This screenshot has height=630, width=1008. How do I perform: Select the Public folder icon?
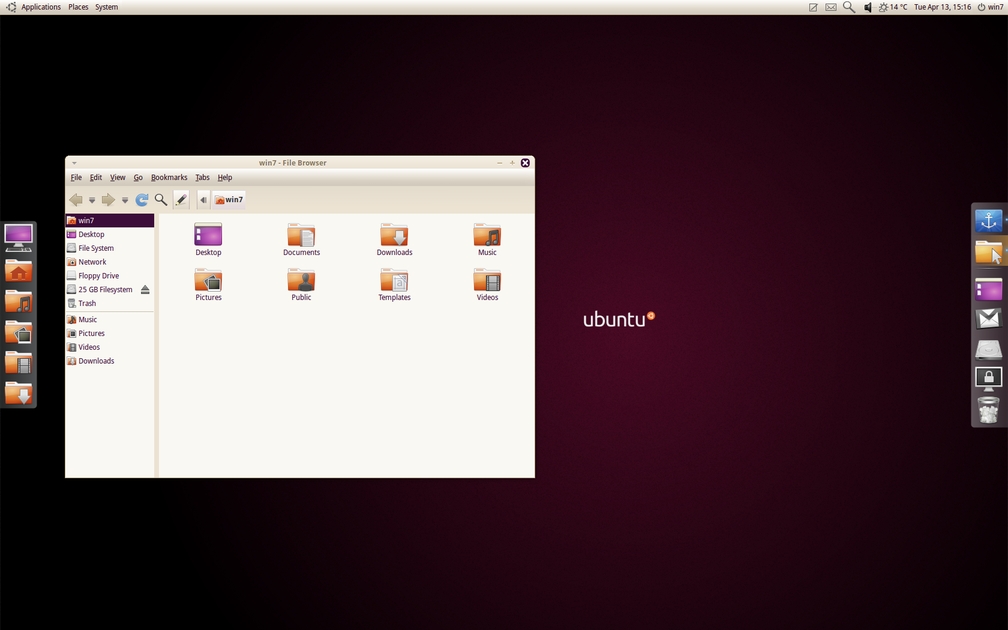[302, 285]
